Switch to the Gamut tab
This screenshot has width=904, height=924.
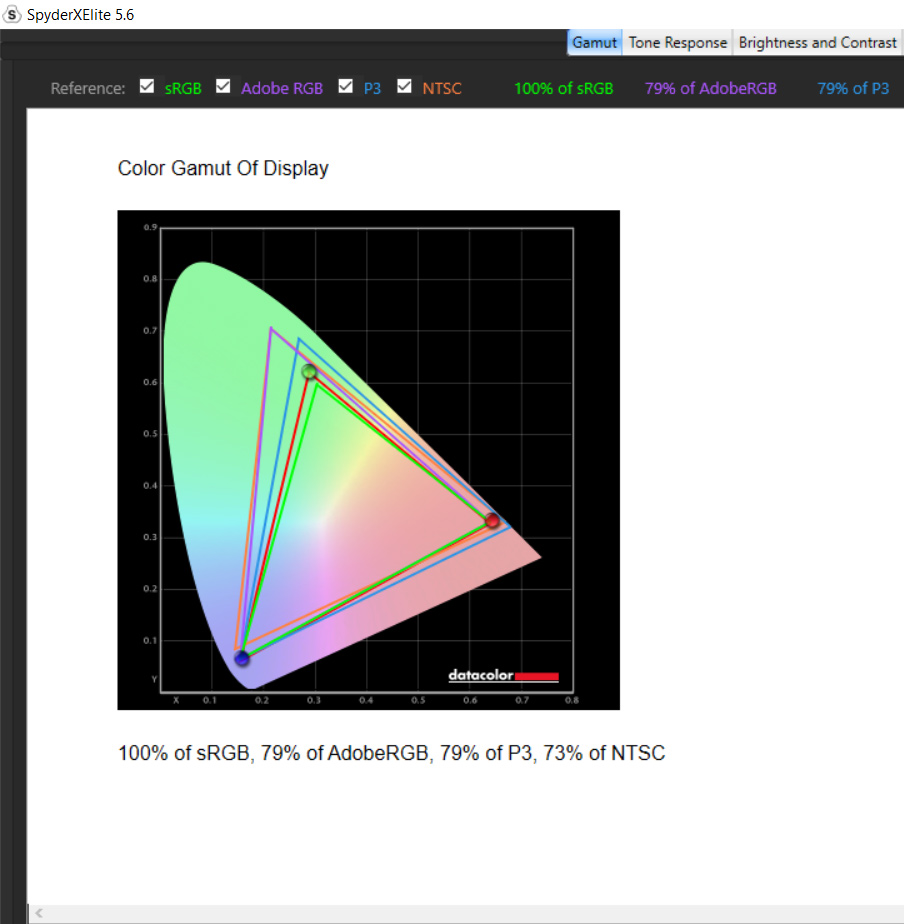594,43
